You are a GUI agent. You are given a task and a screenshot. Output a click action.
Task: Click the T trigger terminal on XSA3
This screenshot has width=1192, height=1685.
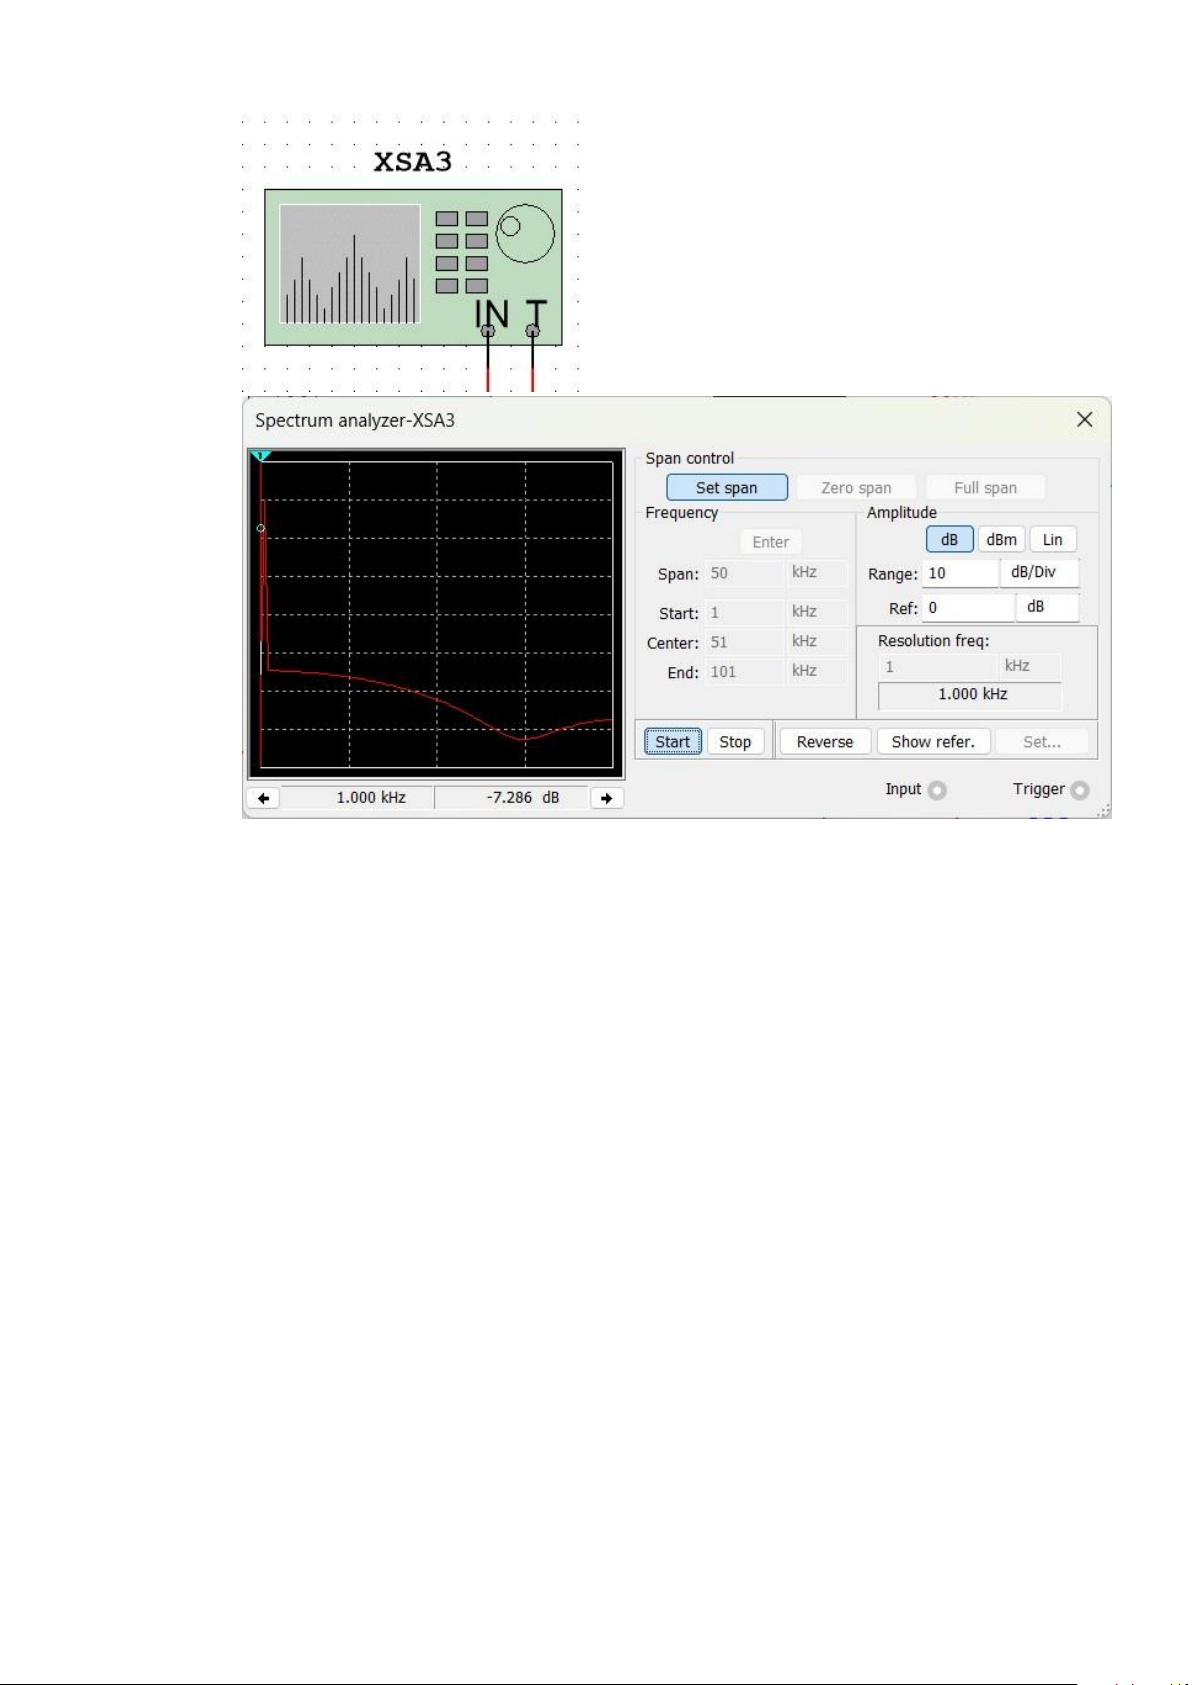pos(533,330)
